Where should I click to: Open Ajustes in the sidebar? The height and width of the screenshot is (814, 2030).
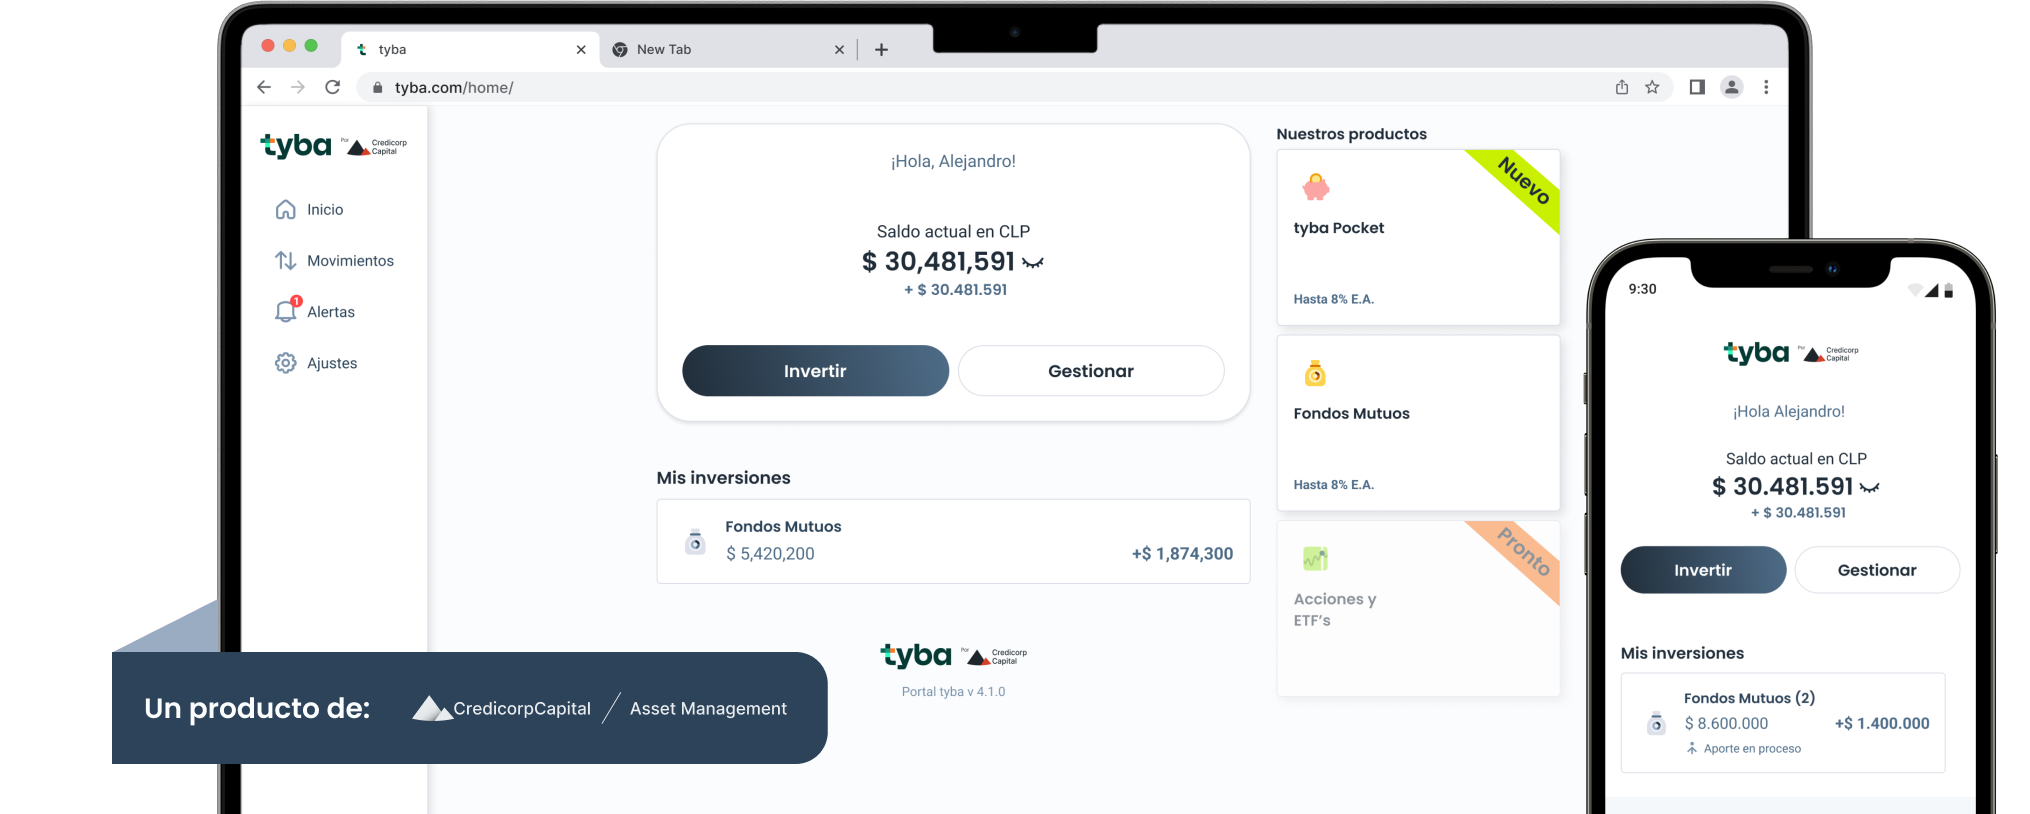(315, 362)
